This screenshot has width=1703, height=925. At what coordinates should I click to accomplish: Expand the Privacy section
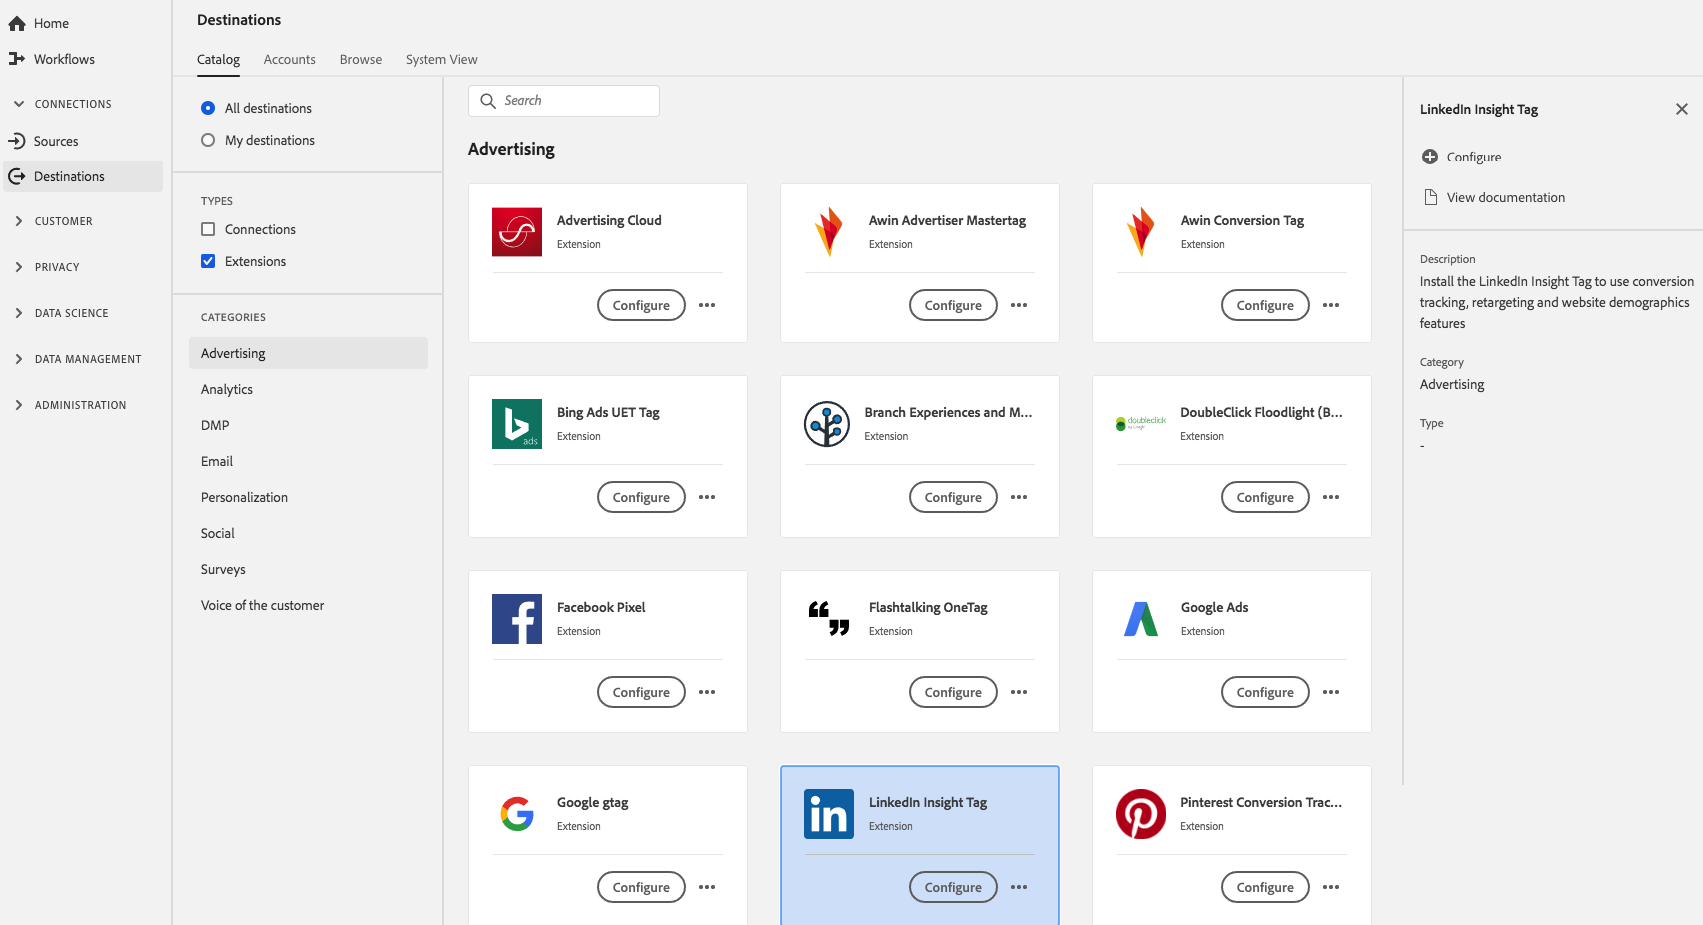coord(19,267)
